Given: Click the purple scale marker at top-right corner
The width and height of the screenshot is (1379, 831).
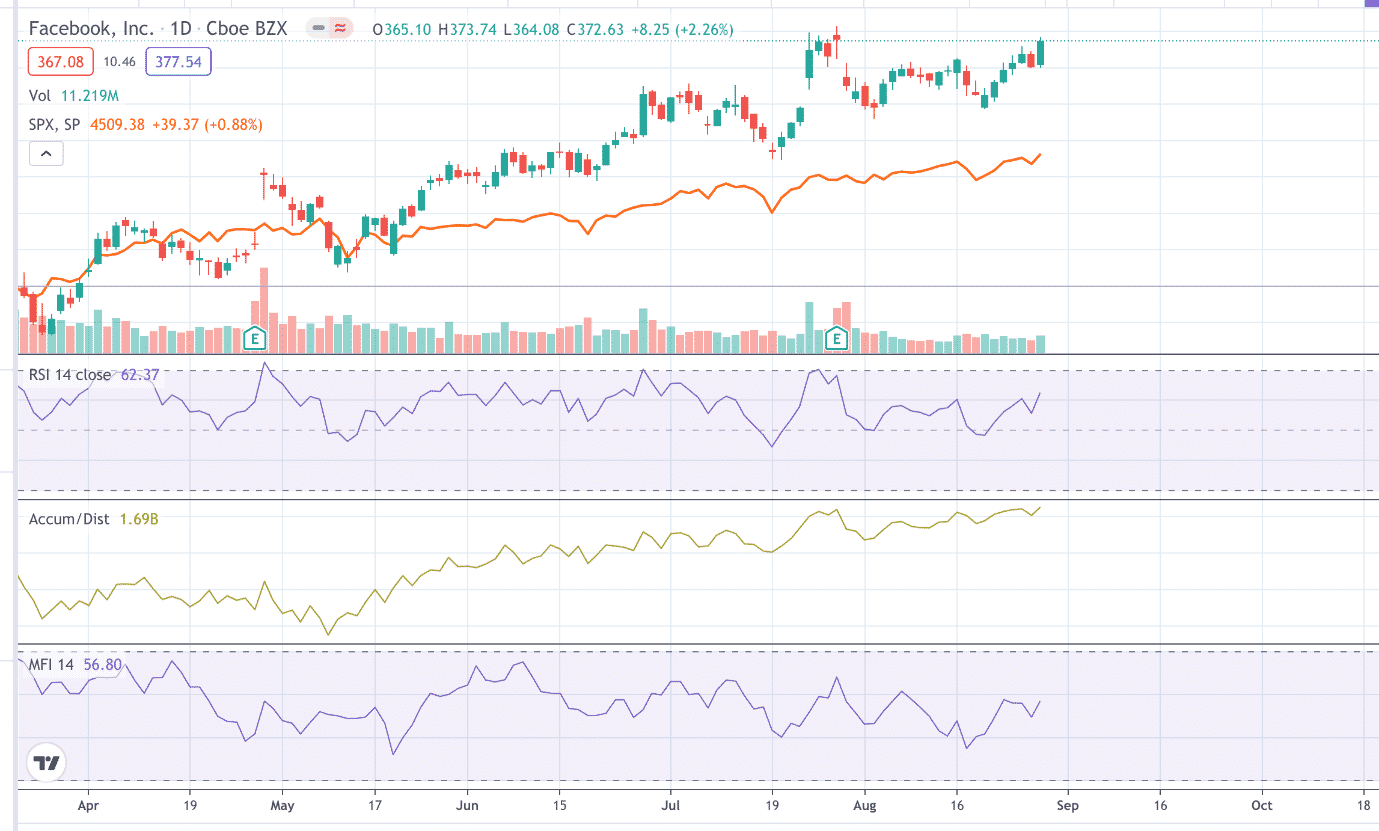Looking at the screenshot, I should 1370,4.
